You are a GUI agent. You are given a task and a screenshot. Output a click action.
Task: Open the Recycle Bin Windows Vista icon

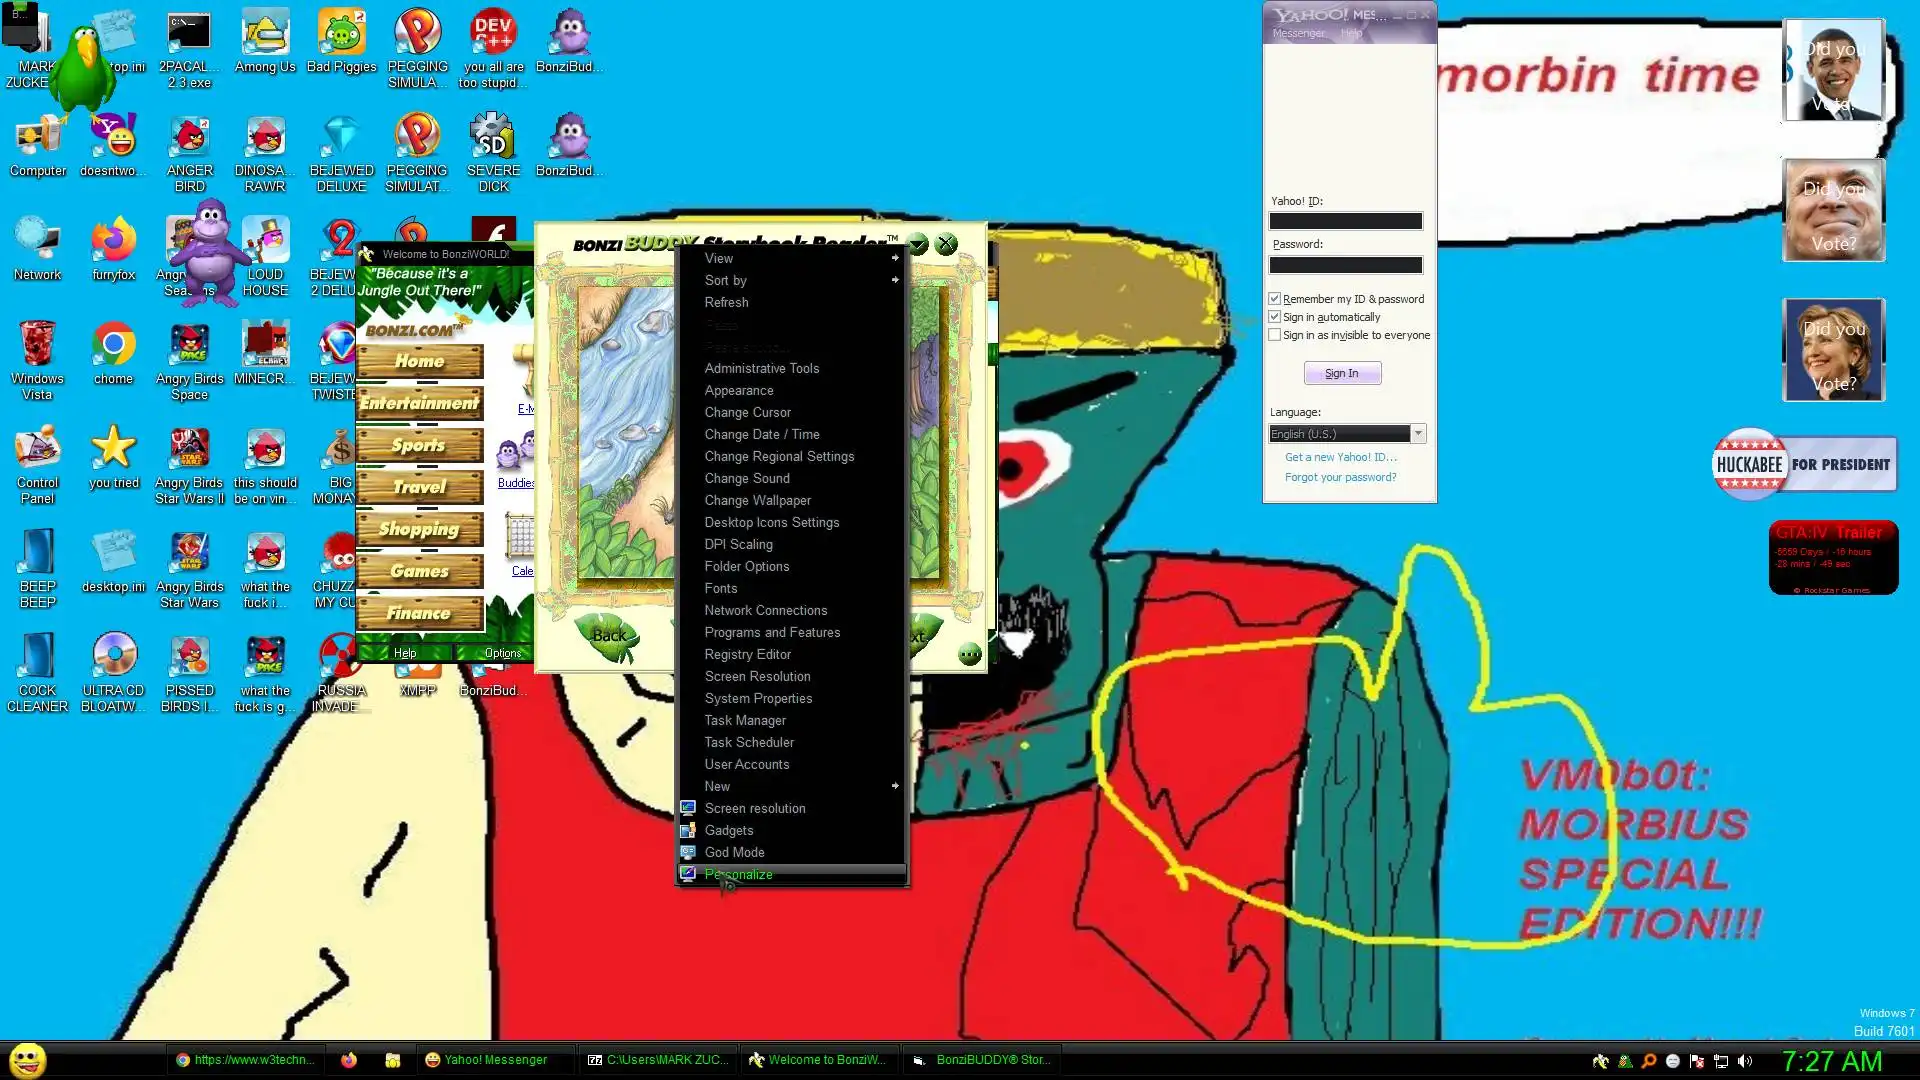pos(37,345)
